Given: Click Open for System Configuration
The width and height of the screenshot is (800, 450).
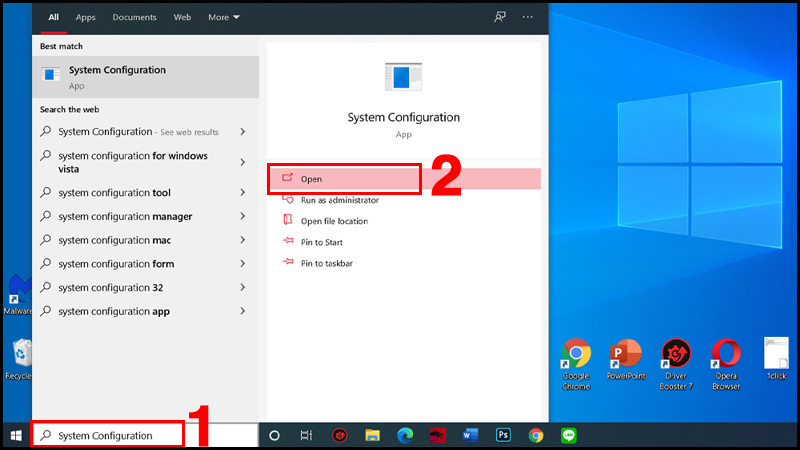Looking at the screenshot, I should coord(311,179).
